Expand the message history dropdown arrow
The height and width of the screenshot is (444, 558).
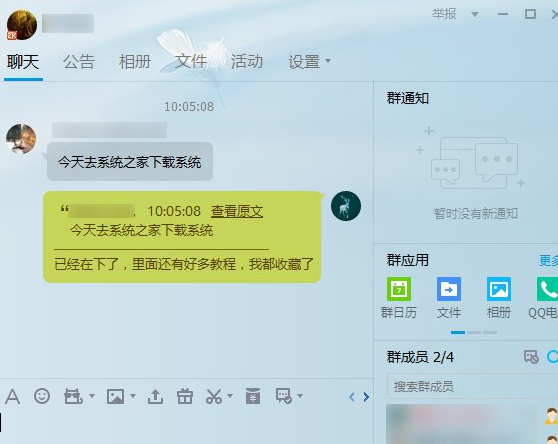[x=300, y=396]
